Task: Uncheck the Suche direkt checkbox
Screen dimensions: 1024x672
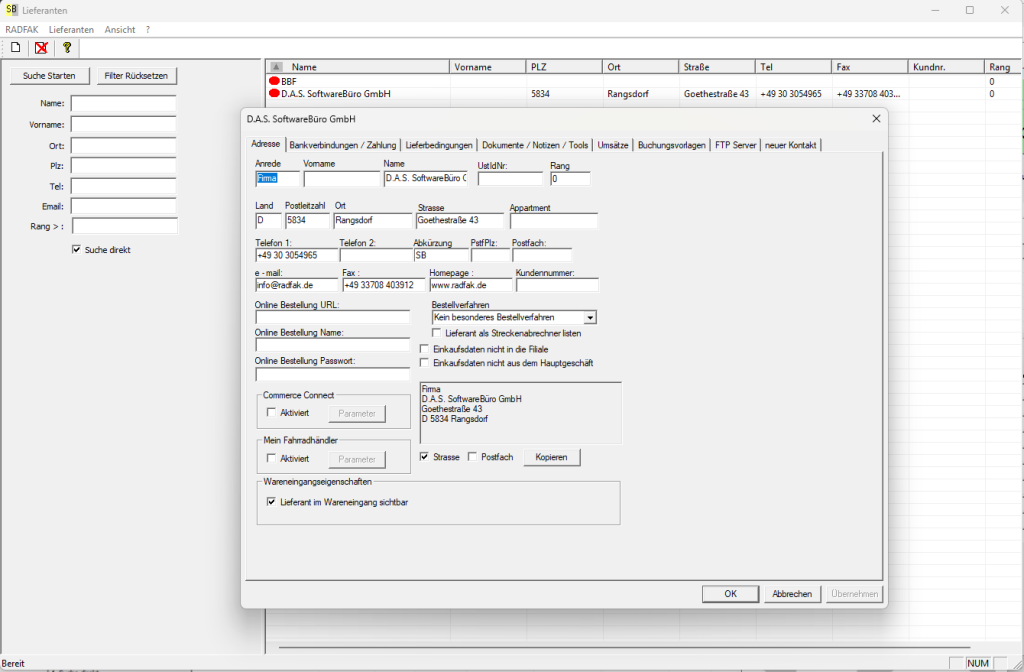Action: click(x=77, y=250)
